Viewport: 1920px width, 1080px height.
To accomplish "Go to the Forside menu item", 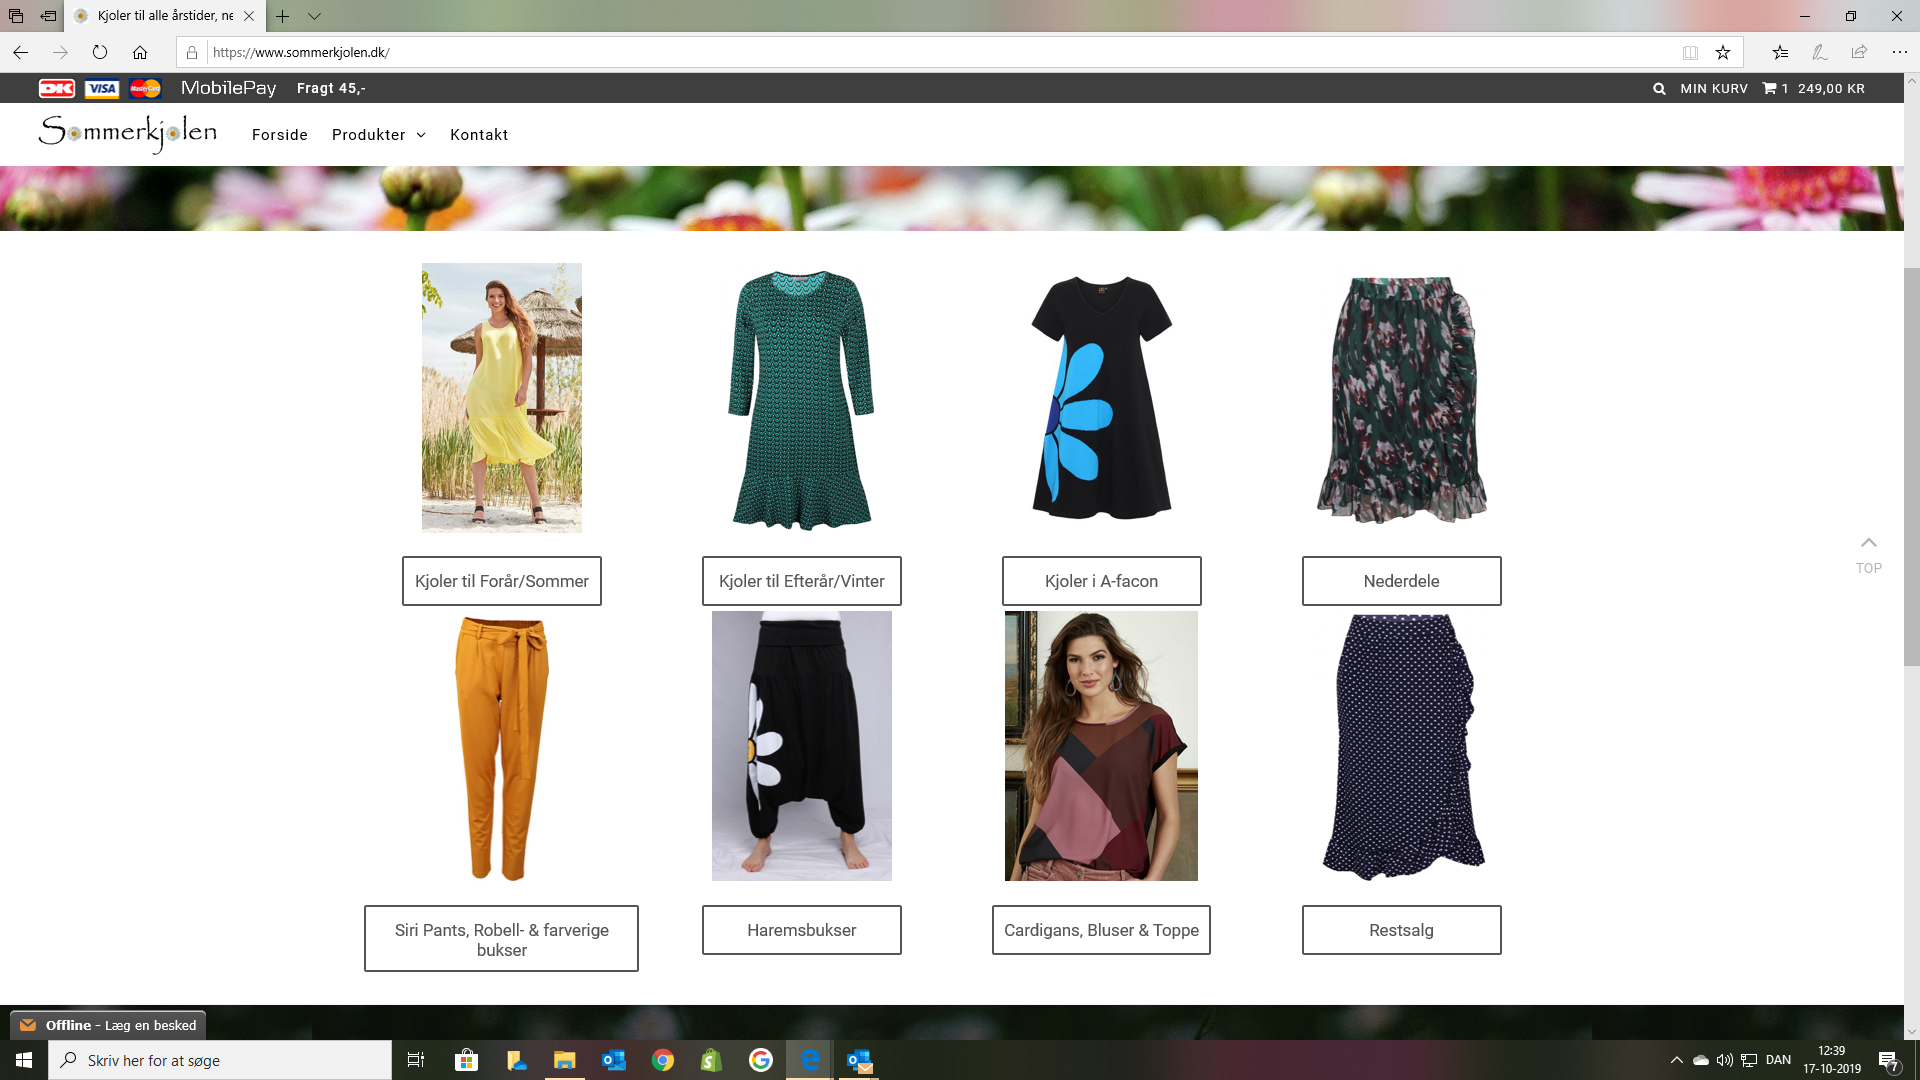I will click(279, 135).
